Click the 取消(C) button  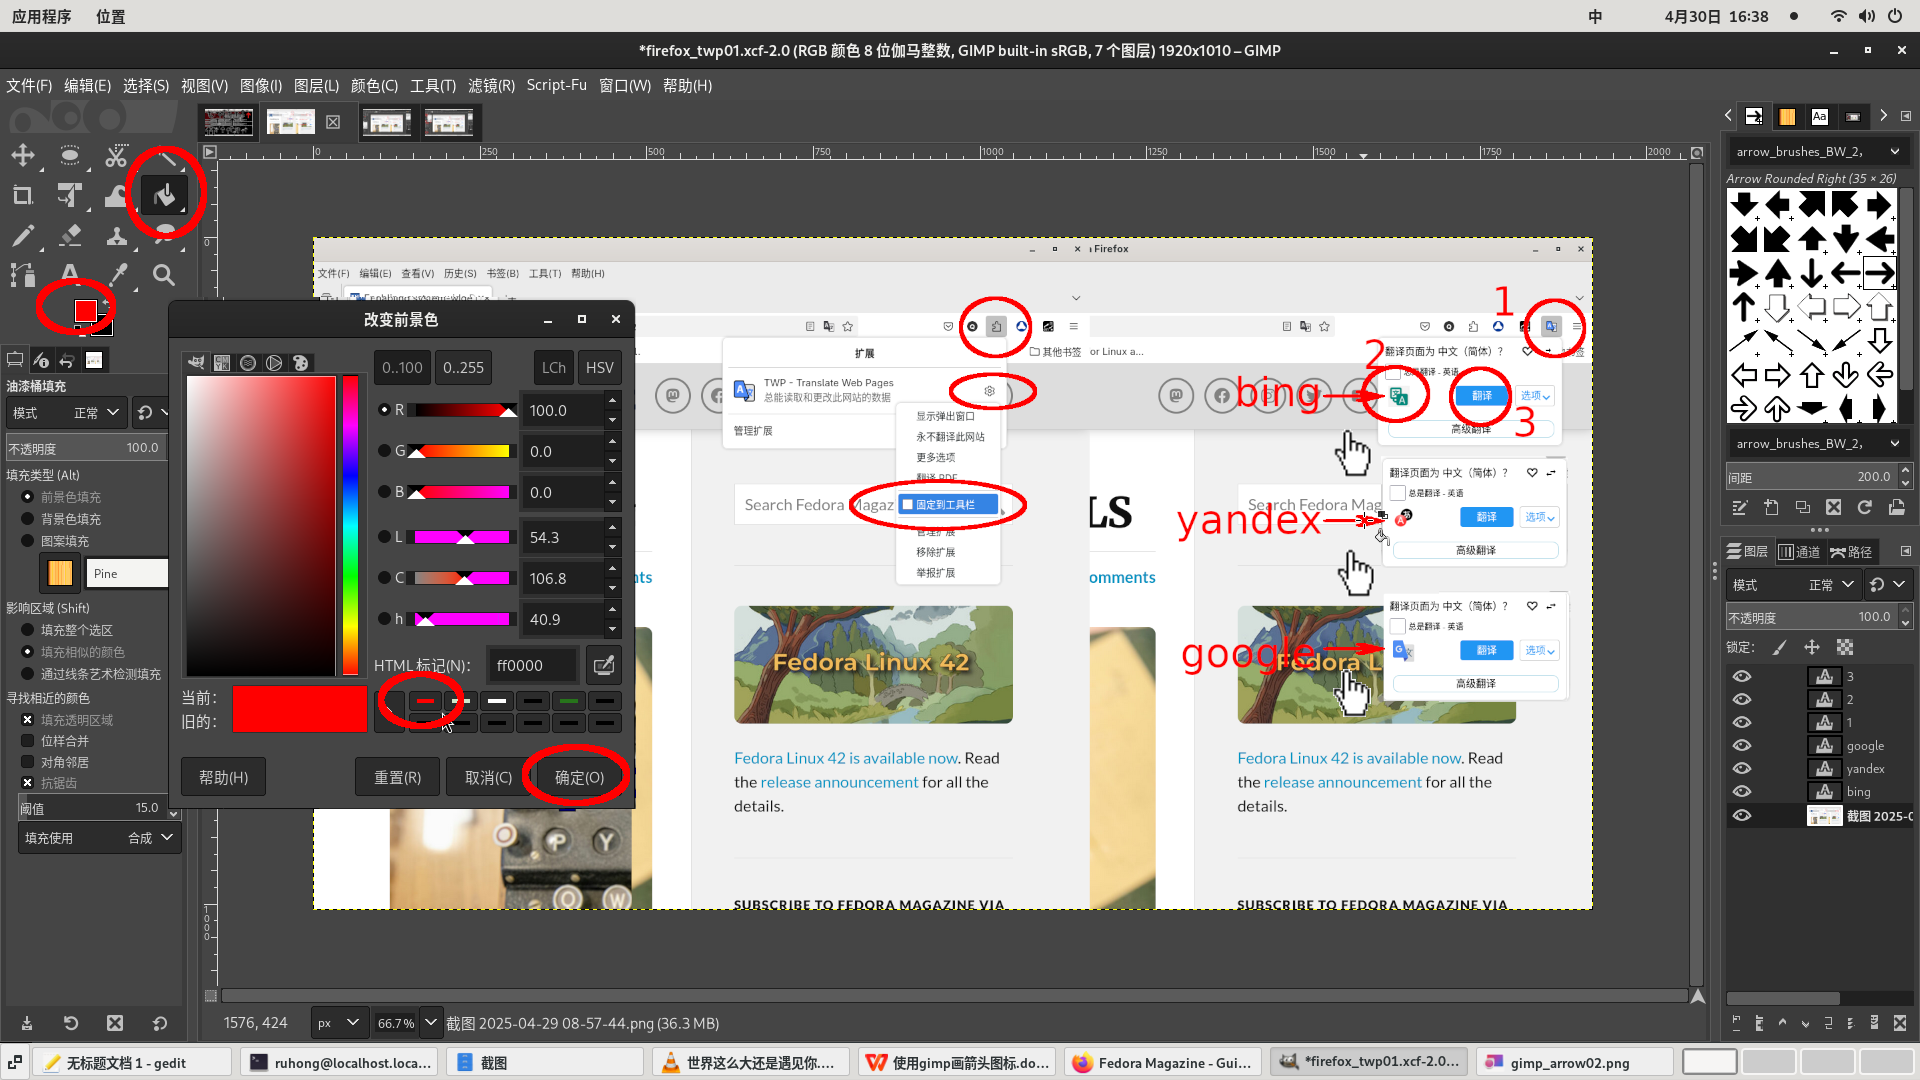488,777
